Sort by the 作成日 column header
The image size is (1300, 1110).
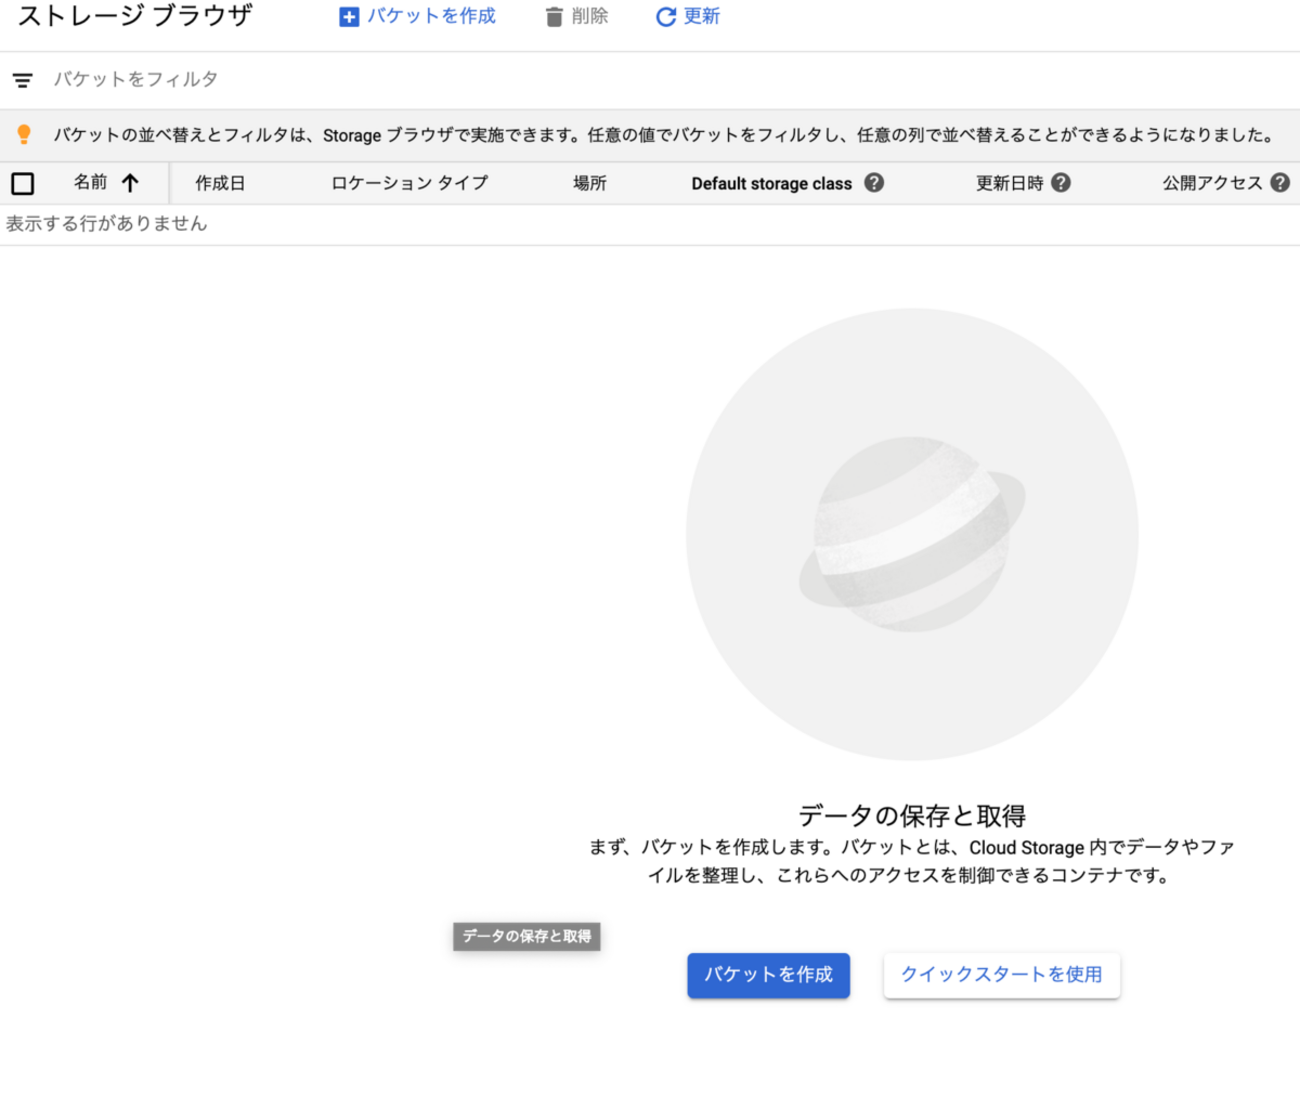(x=220, y=183)
